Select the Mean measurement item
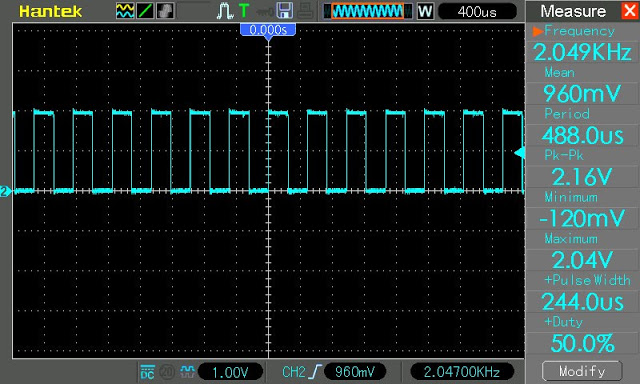640x384 pixels. 560,73
